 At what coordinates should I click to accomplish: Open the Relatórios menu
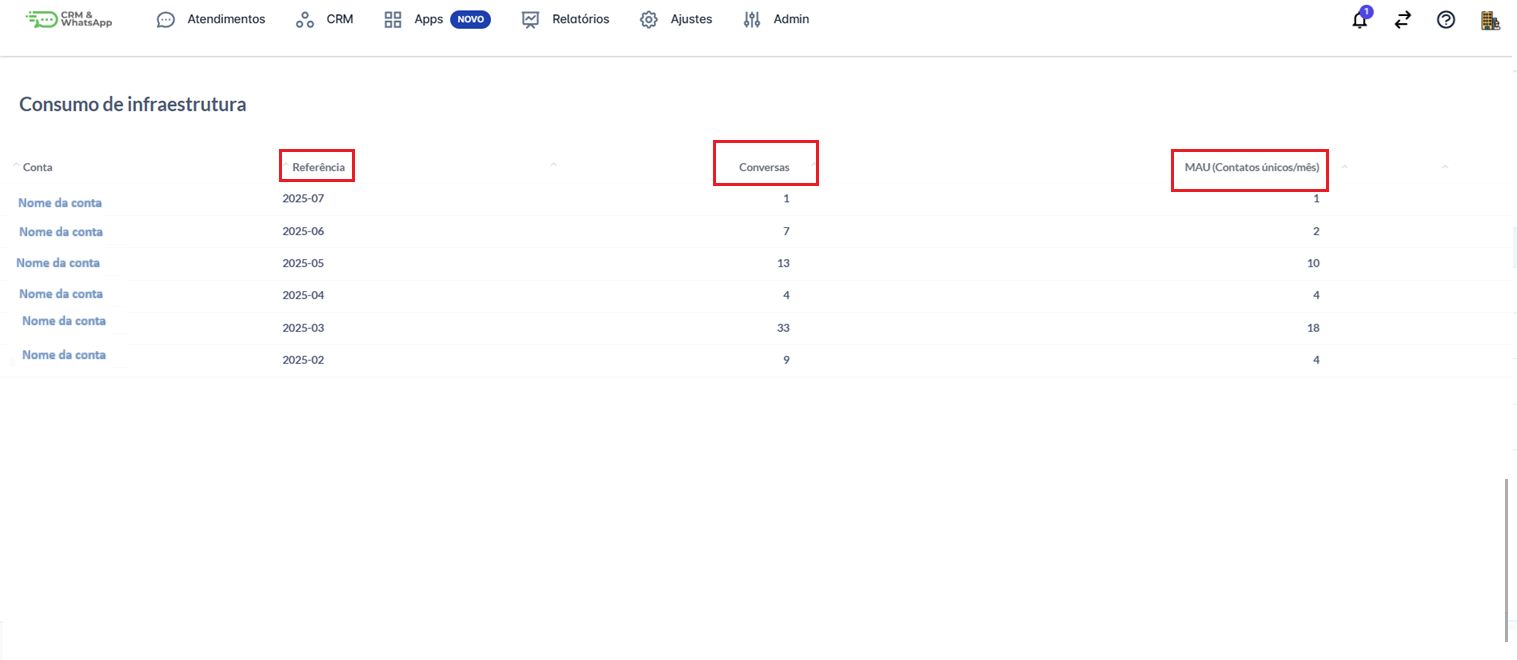(x=580, y=19)
